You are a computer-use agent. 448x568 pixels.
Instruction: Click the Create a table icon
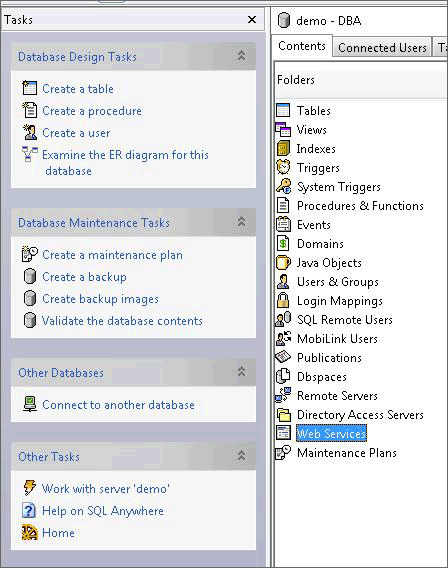pyautogui.click(x=29, y=88)
